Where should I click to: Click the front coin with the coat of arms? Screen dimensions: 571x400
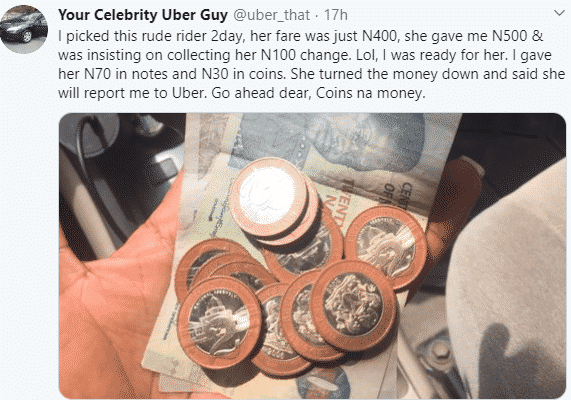pos(353,304)
